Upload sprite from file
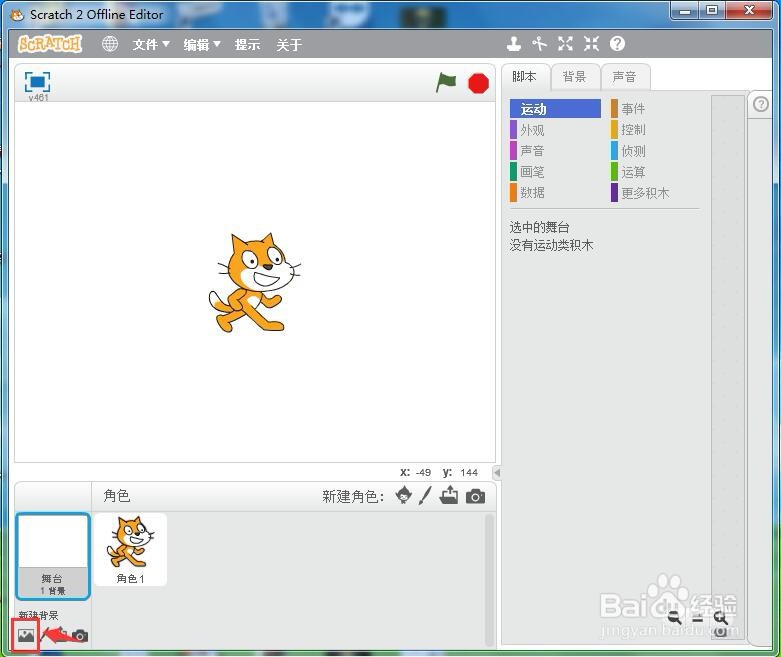 click(449, 495)
